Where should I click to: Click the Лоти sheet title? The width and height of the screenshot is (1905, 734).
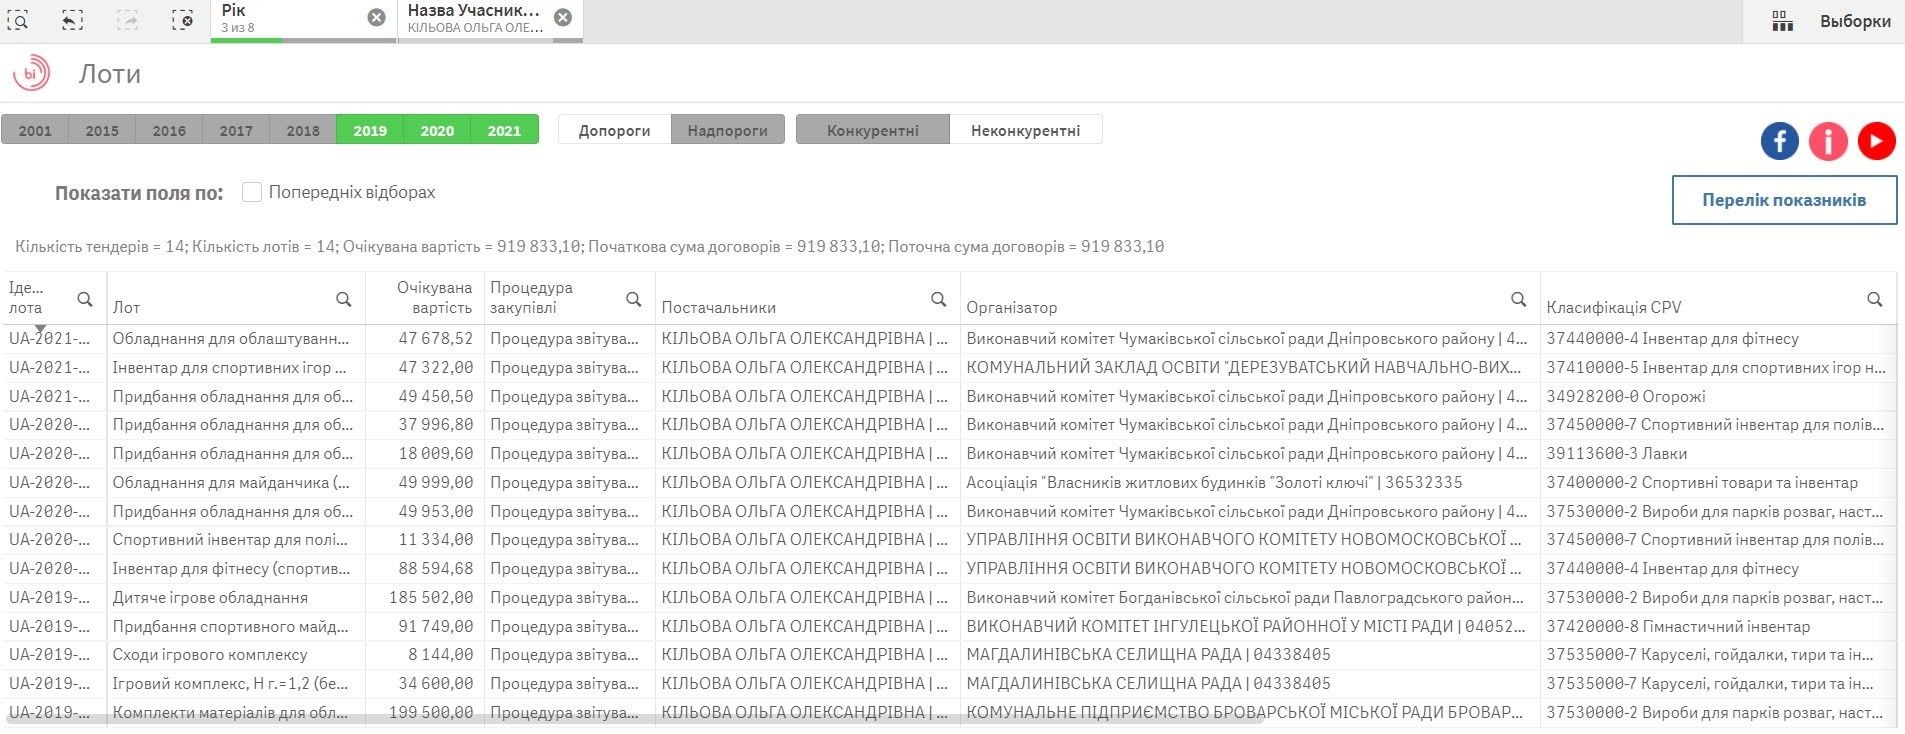coord(110,74)
